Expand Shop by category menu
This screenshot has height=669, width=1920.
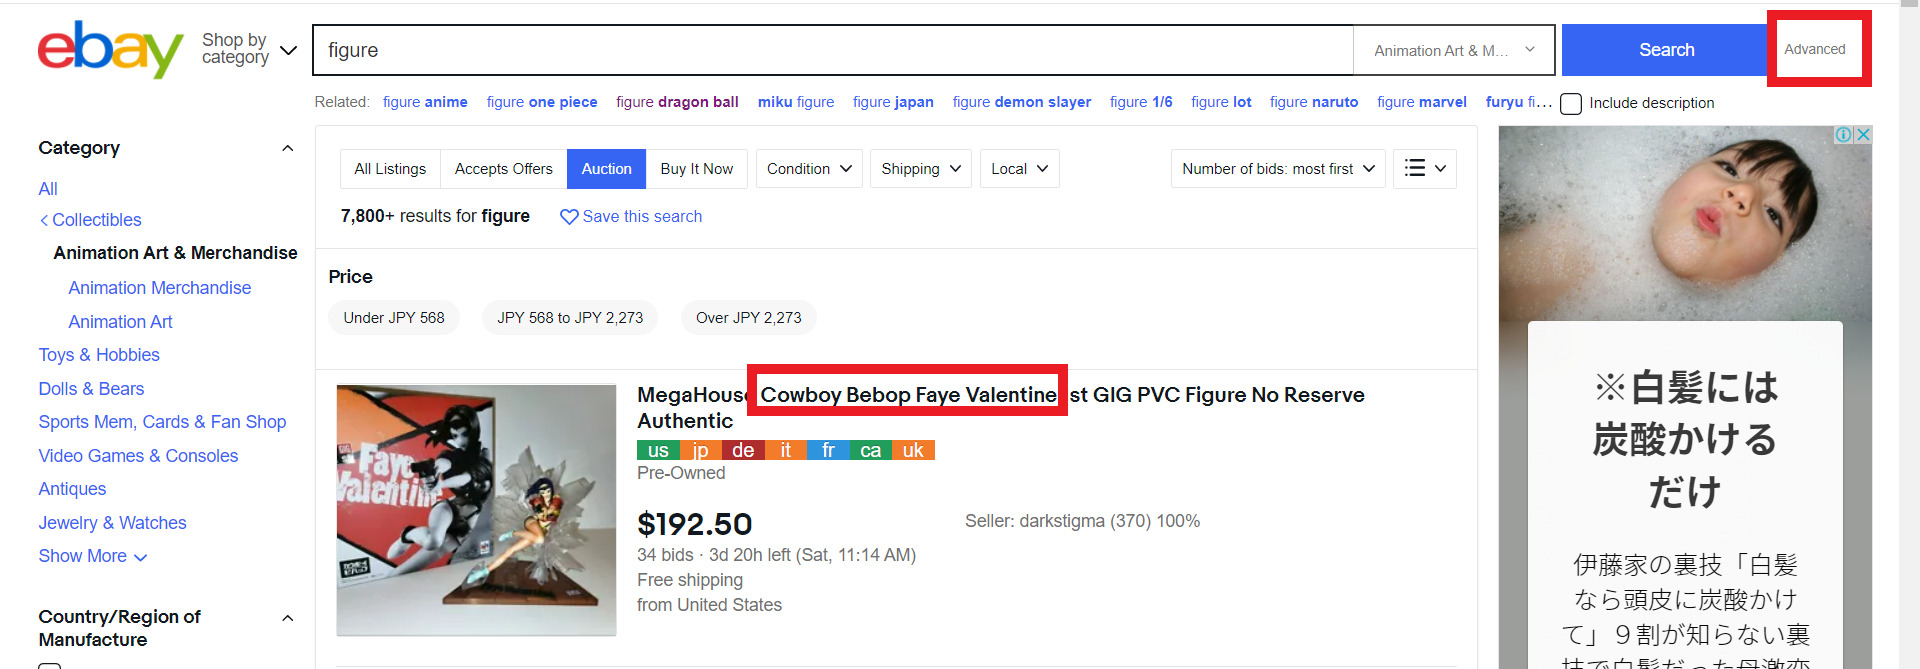coord(249,49)
